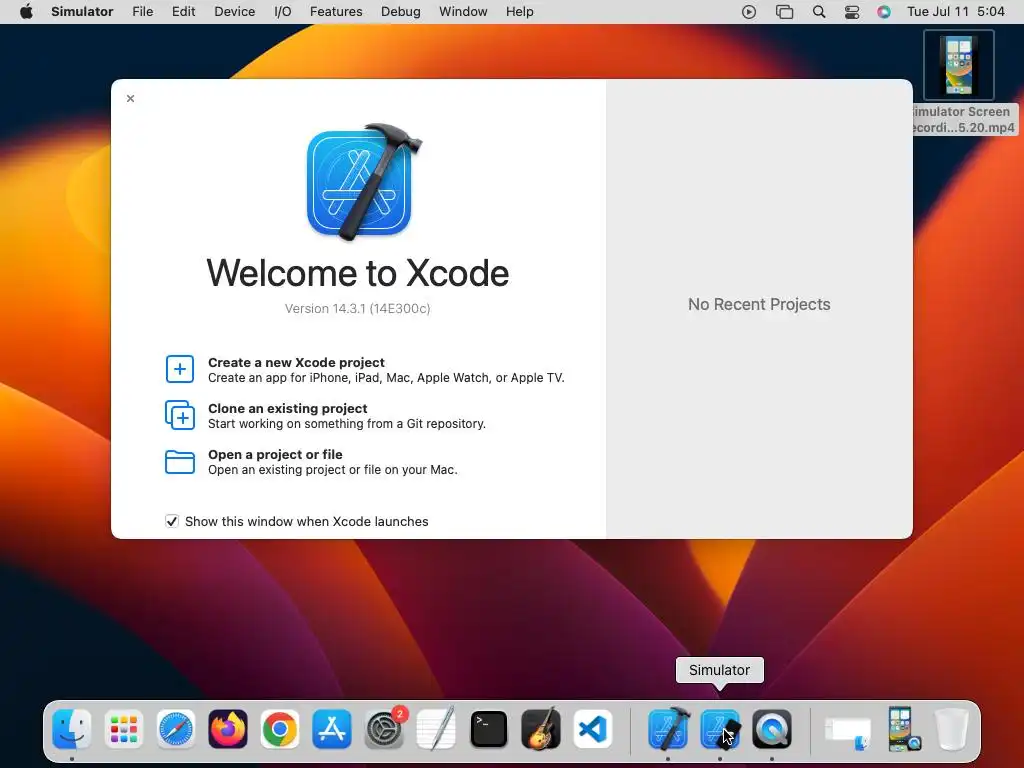Click the folder icon for opening a project
This screenshot has width=1024, height=768.
(x=180, y=462)
